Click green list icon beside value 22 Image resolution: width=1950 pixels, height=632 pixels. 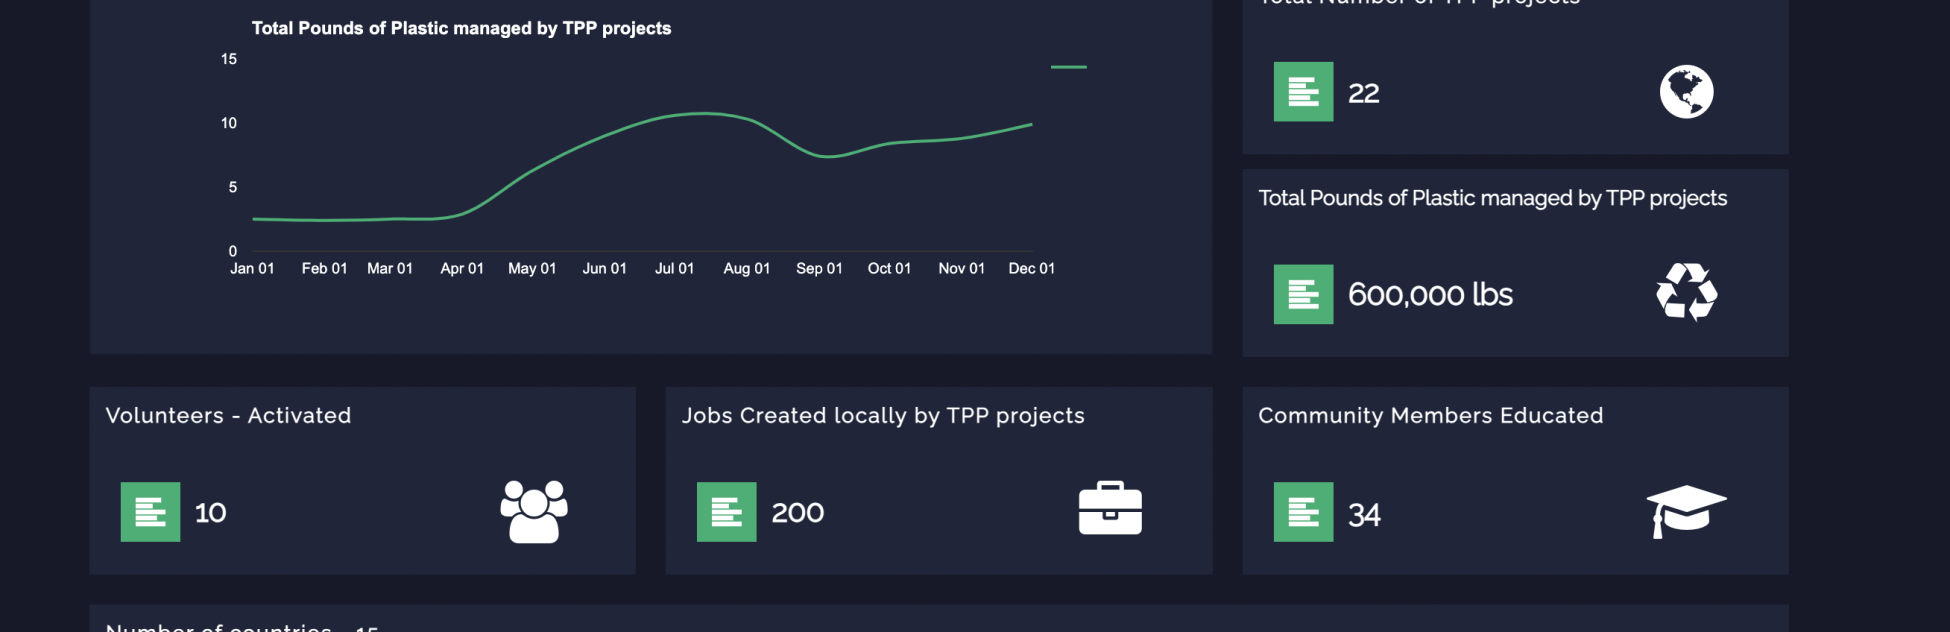[x=1303, y=92]
